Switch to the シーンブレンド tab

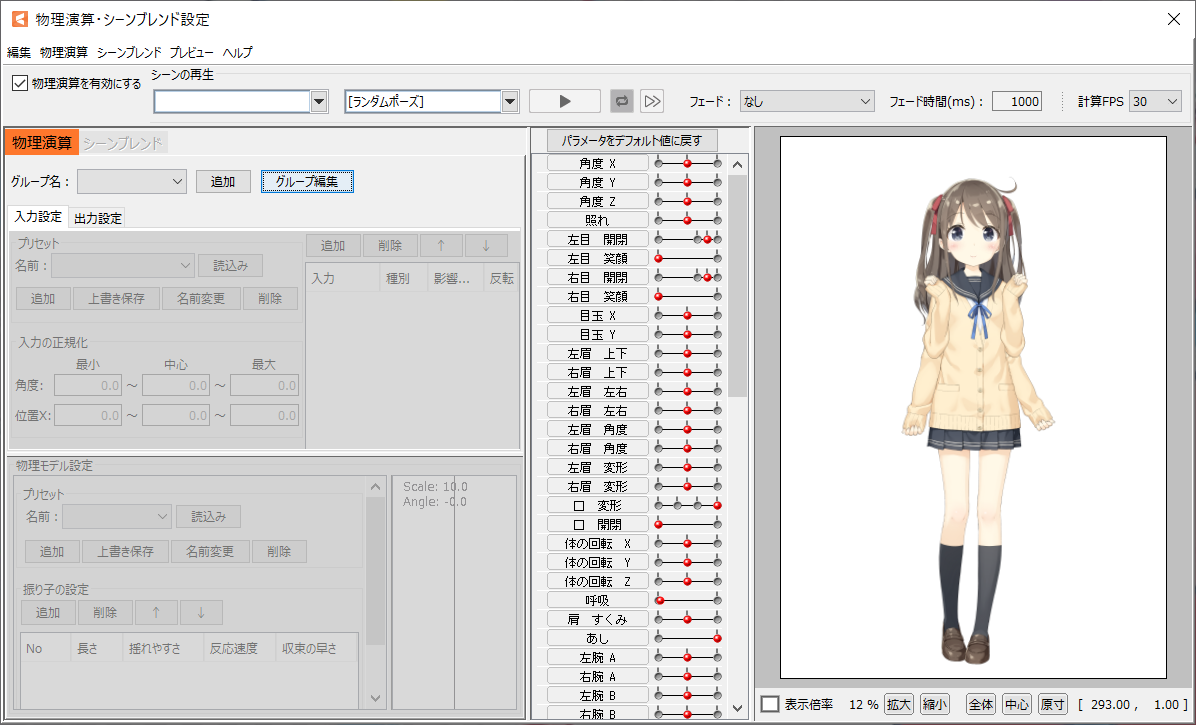click(123, 143)
